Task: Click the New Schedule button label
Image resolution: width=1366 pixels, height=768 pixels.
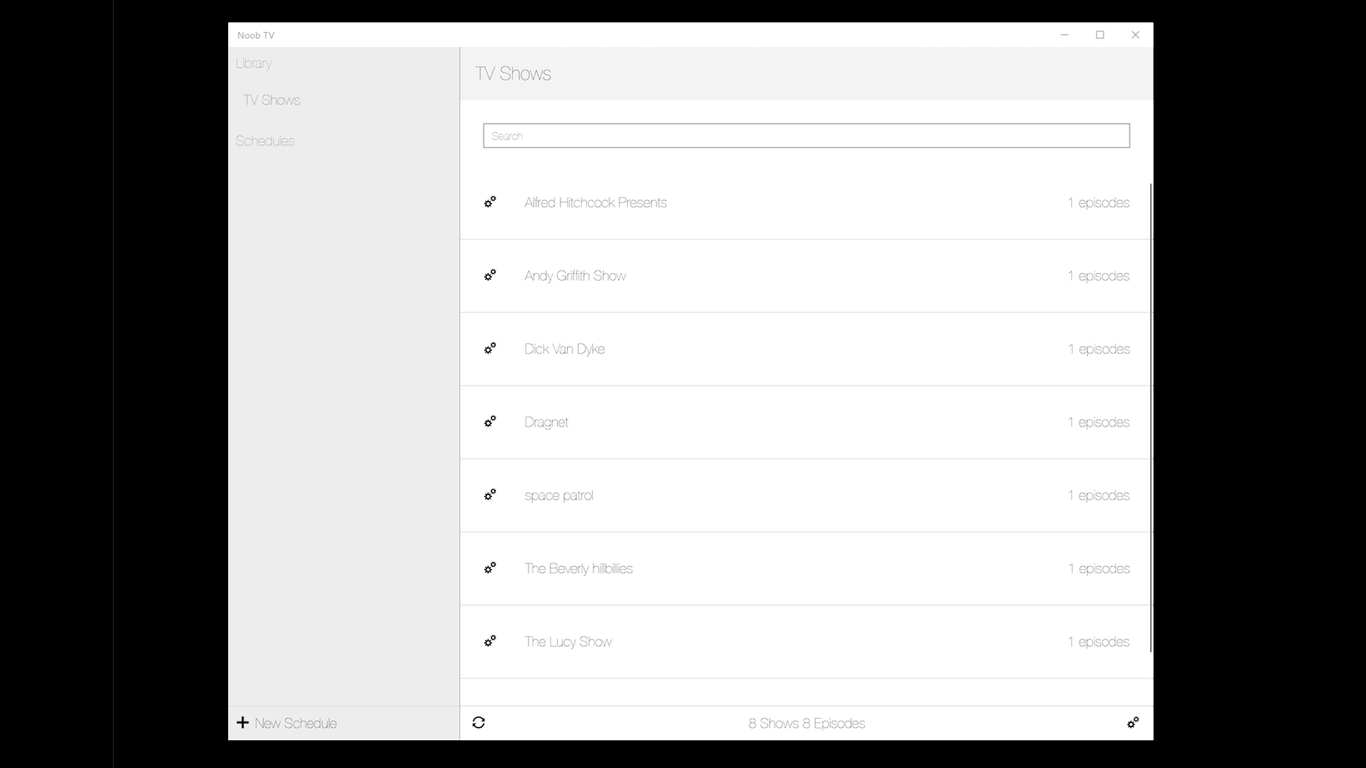Action: [296, 723]
